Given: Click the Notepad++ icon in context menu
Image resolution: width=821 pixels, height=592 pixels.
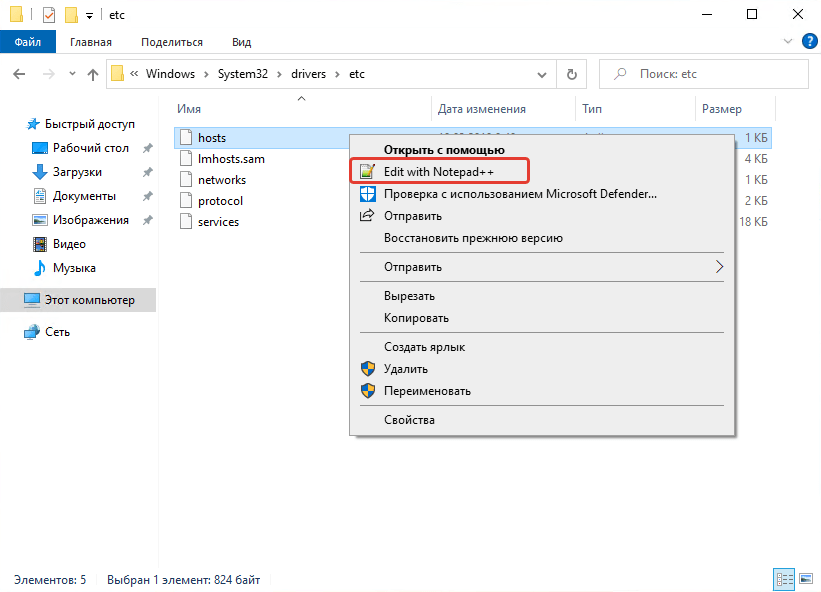Looking at the screenshot, I should point(367,171).
